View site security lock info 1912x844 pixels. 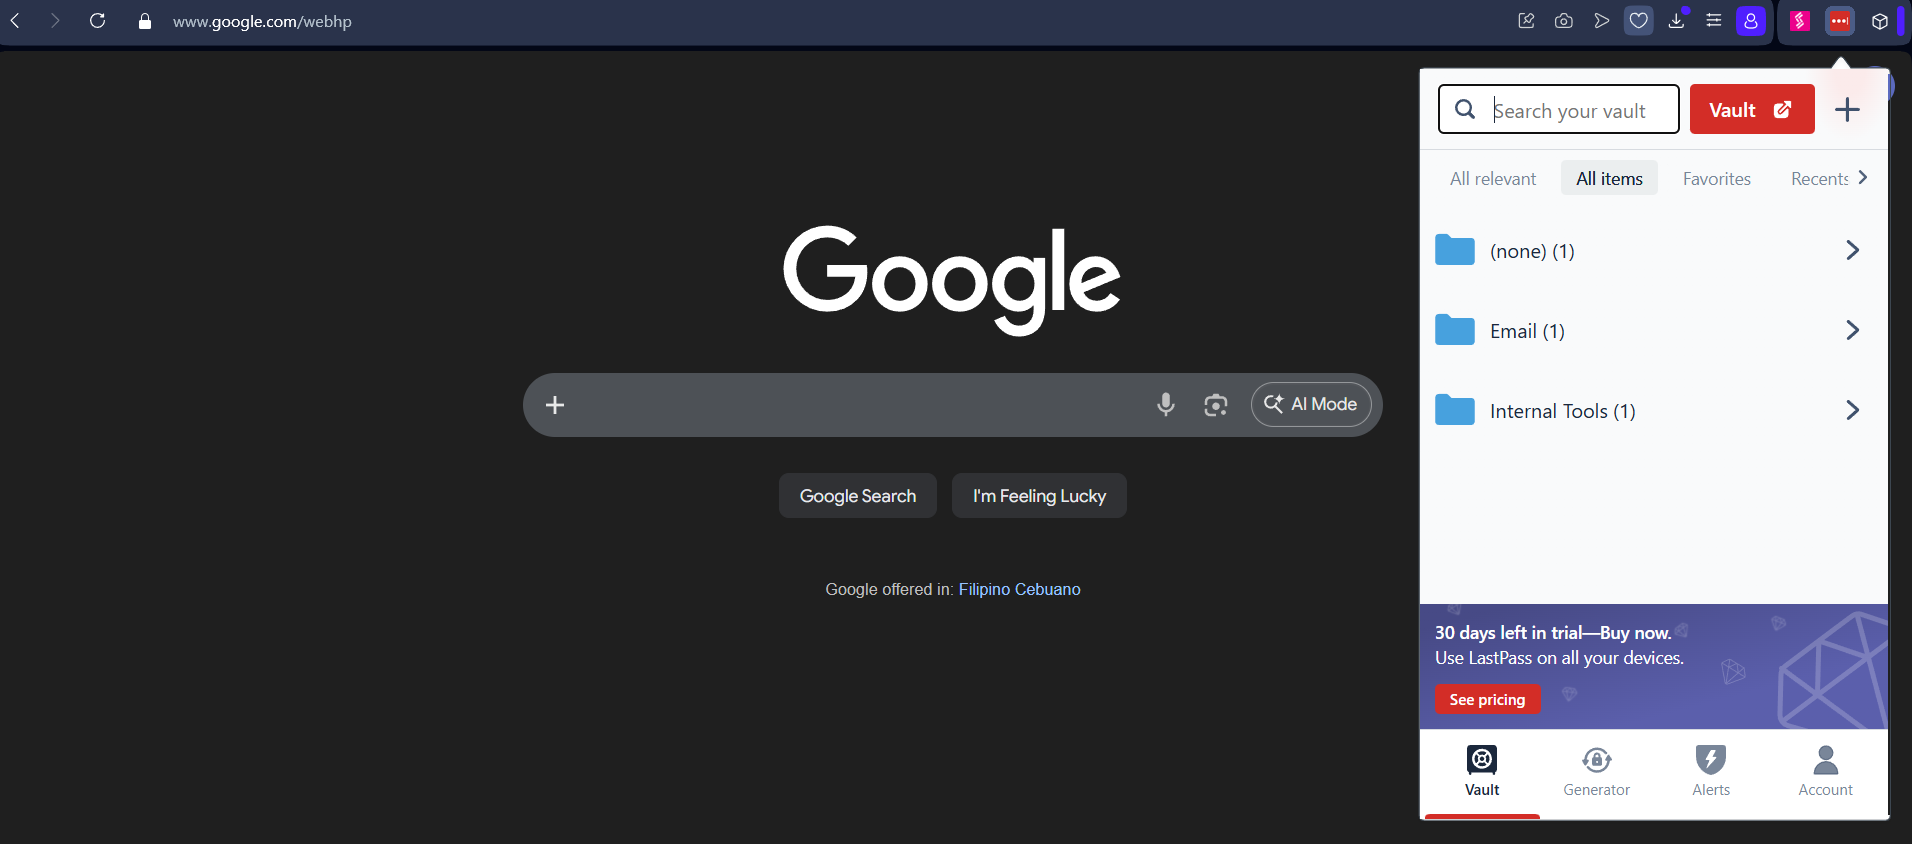click(x=145, y=21)
